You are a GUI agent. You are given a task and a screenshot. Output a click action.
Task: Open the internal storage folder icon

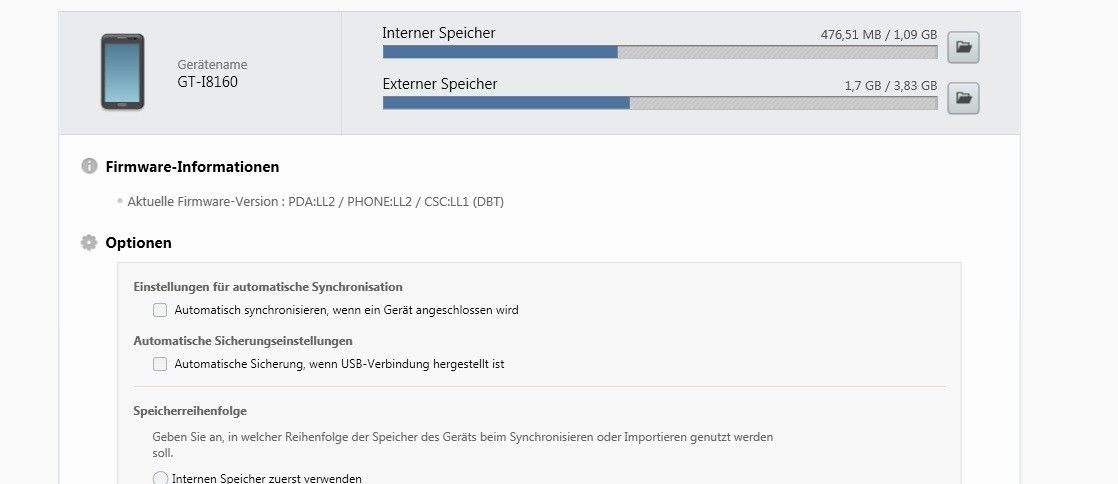(x=963, y=48)
